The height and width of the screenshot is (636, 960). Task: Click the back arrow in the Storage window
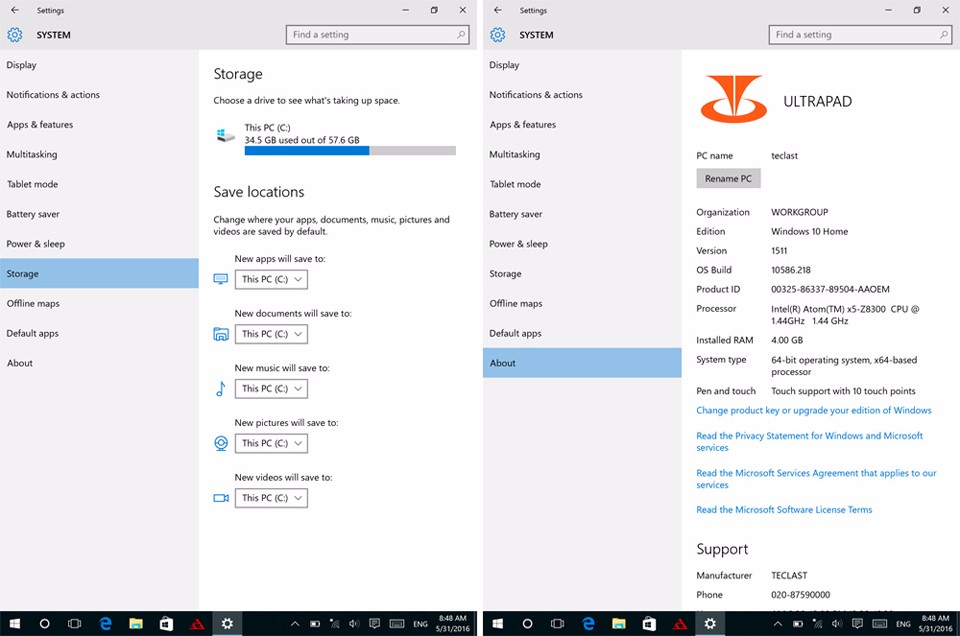14,10
